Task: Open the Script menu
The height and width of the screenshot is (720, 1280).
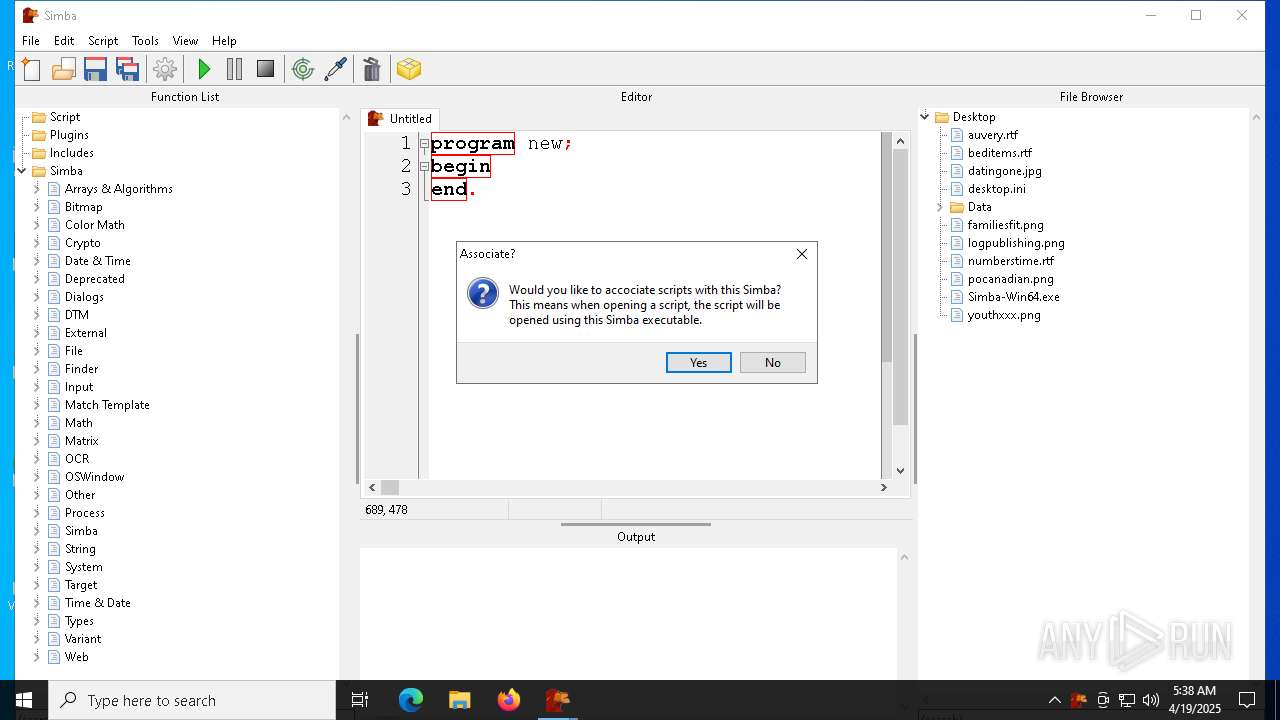Action: click(103, 41)
